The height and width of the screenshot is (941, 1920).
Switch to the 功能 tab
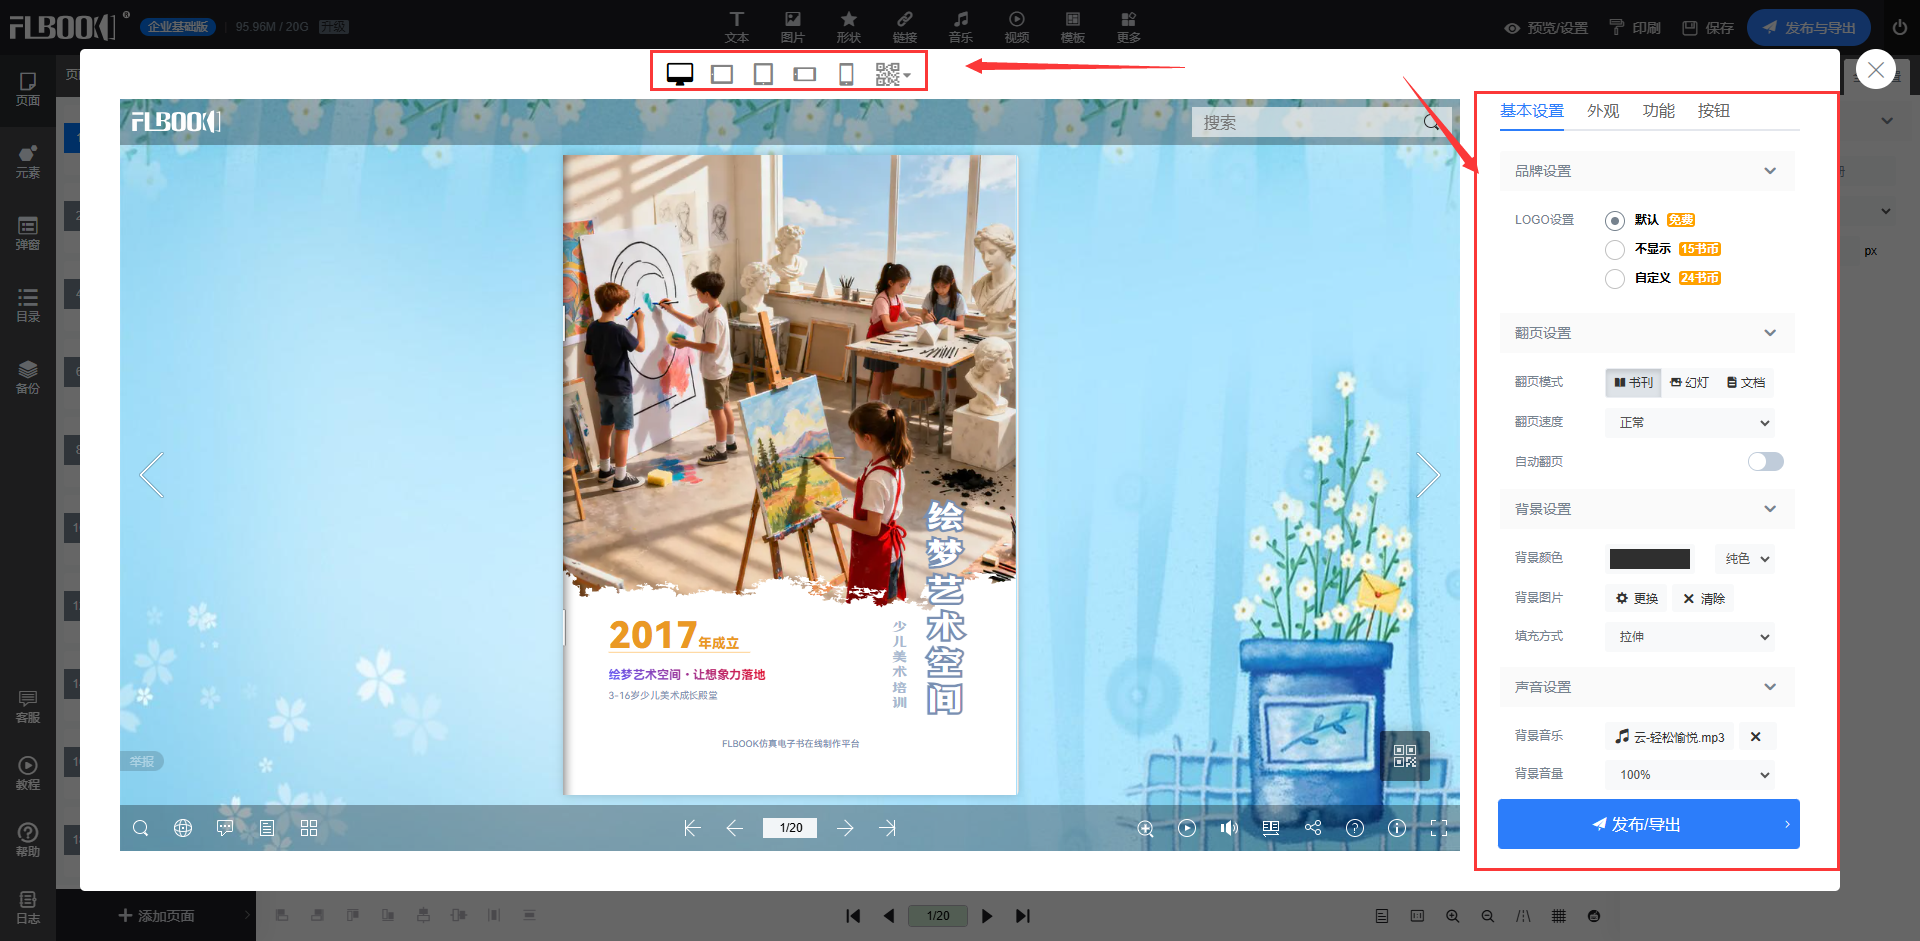click(1658, 111)
